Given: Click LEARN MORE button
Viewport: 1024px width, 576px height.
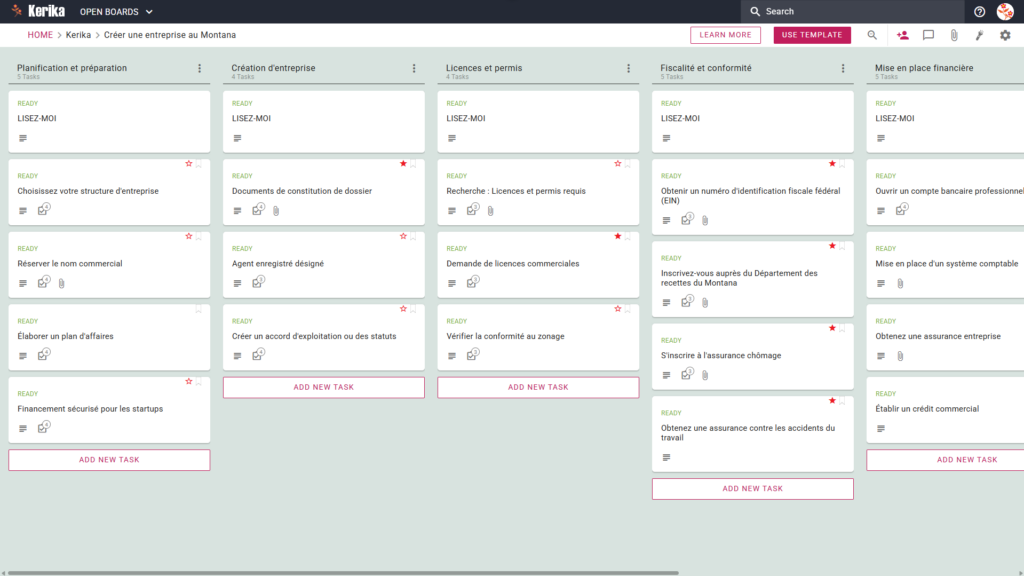Looking at the screenshot, I should tap(726, 35).
